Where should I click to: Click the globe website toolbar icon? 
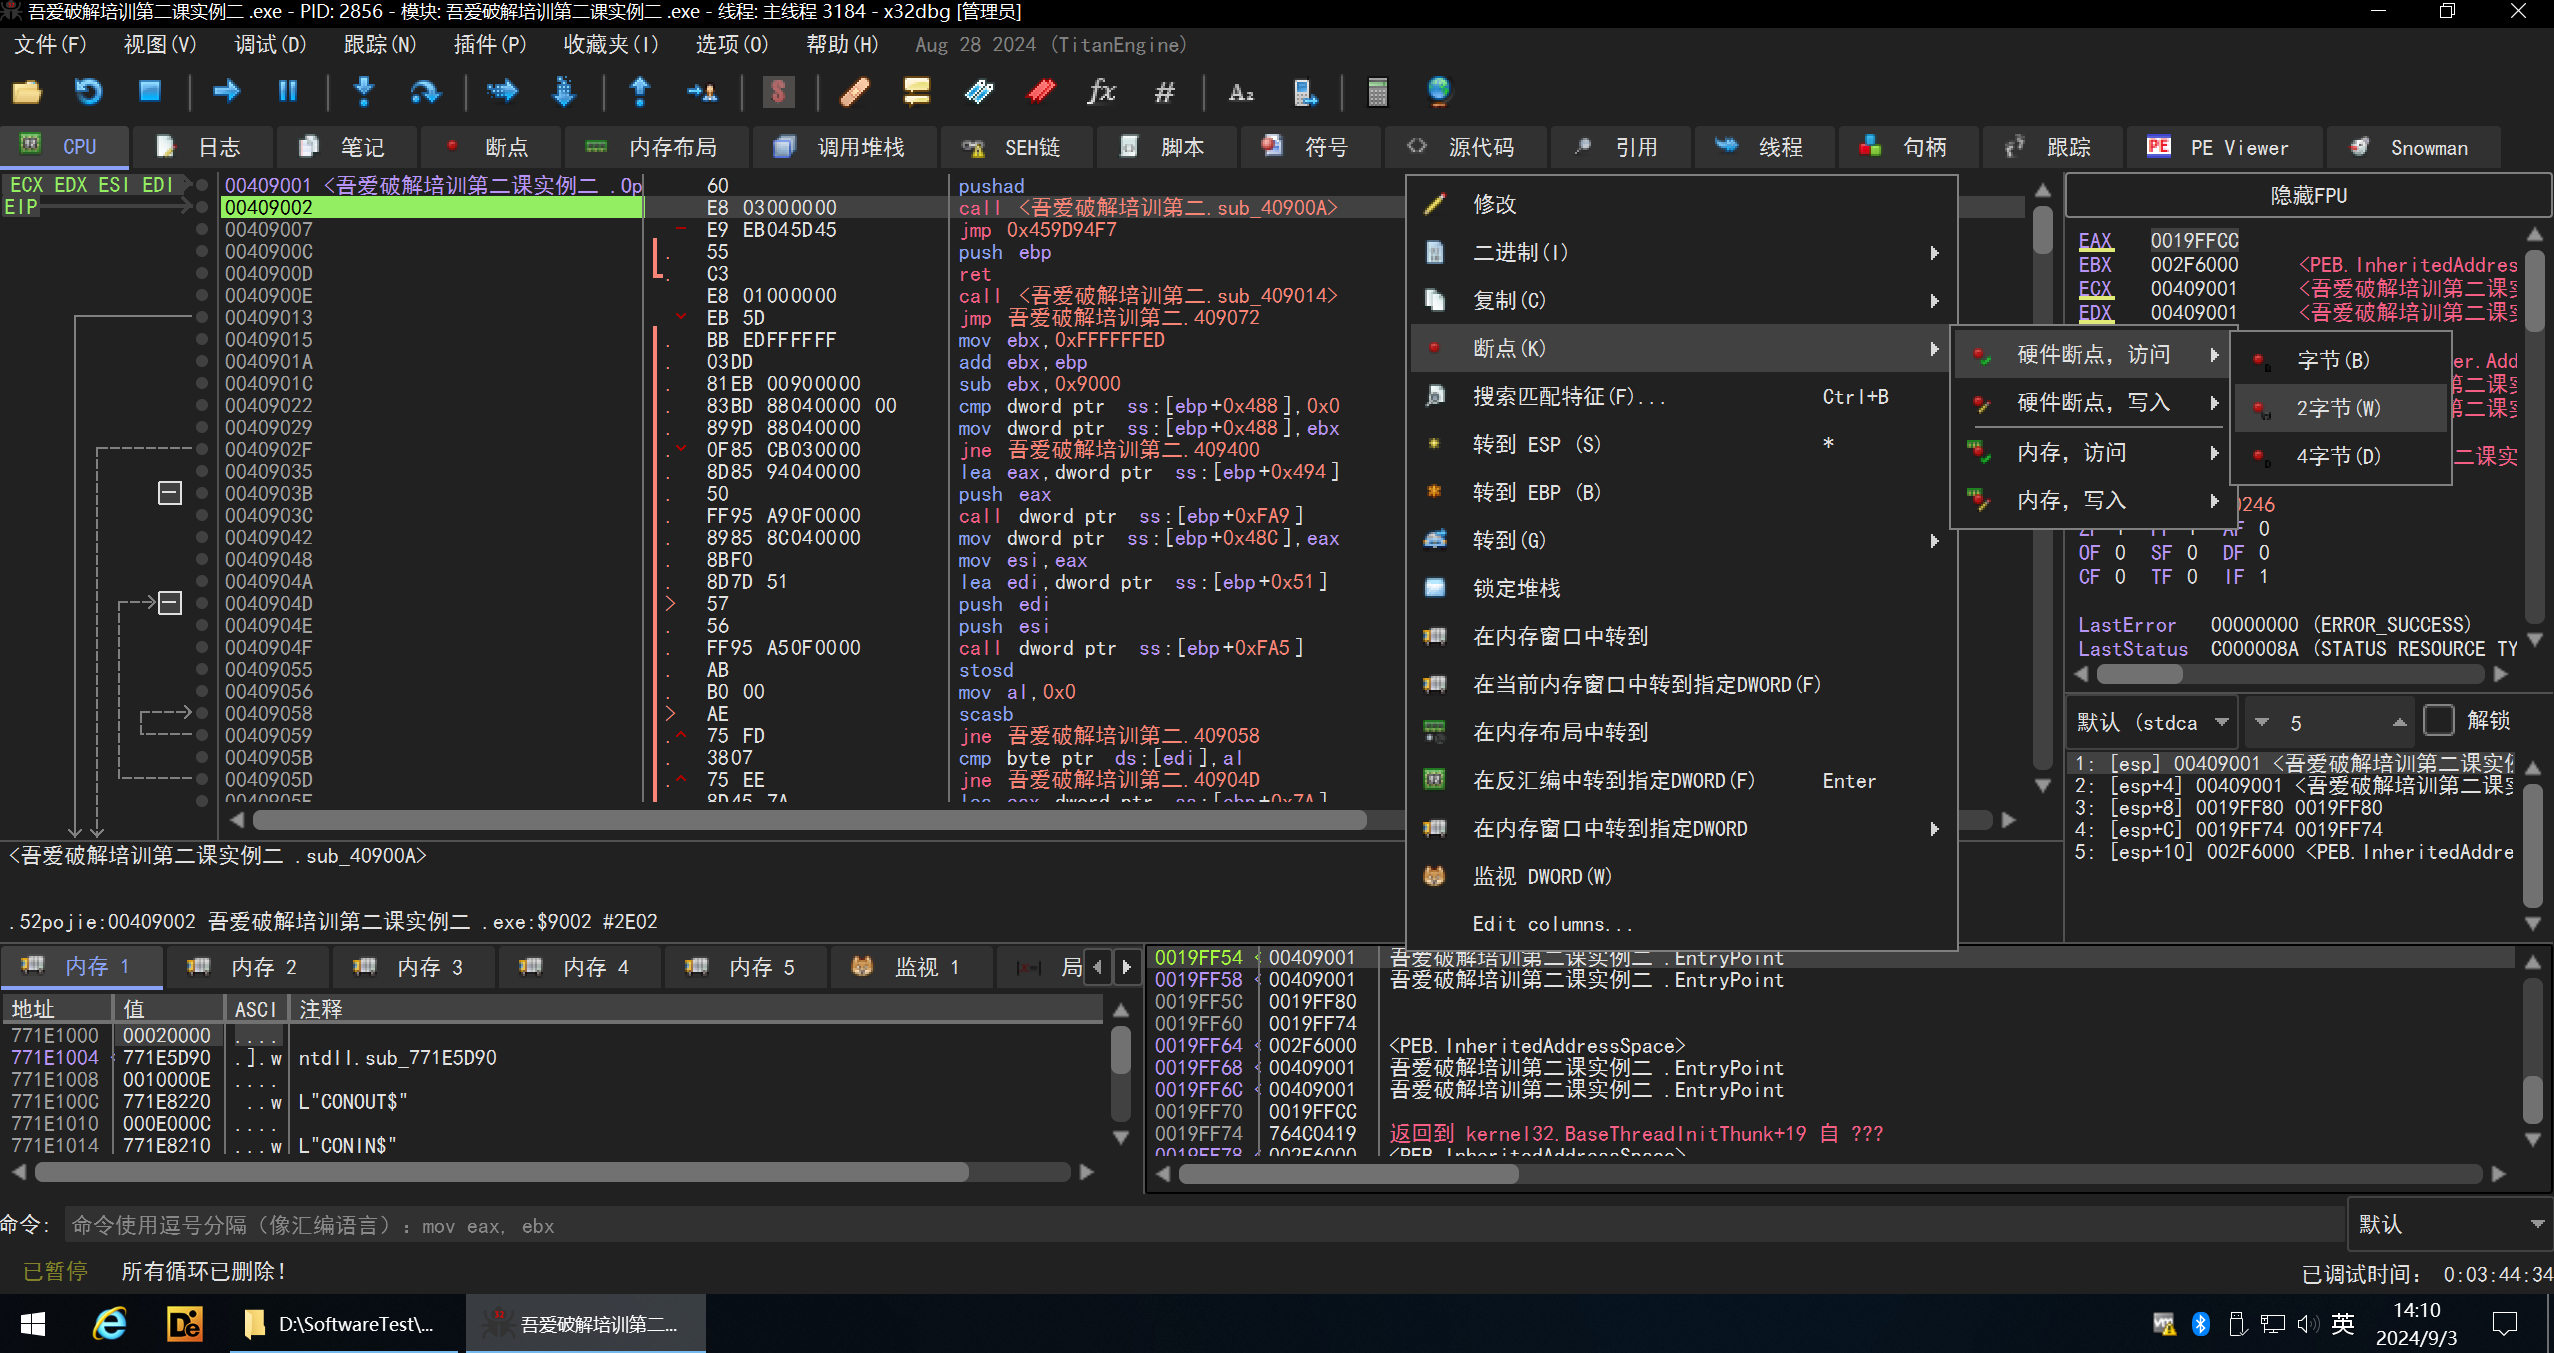click(x=1439, y=92)
